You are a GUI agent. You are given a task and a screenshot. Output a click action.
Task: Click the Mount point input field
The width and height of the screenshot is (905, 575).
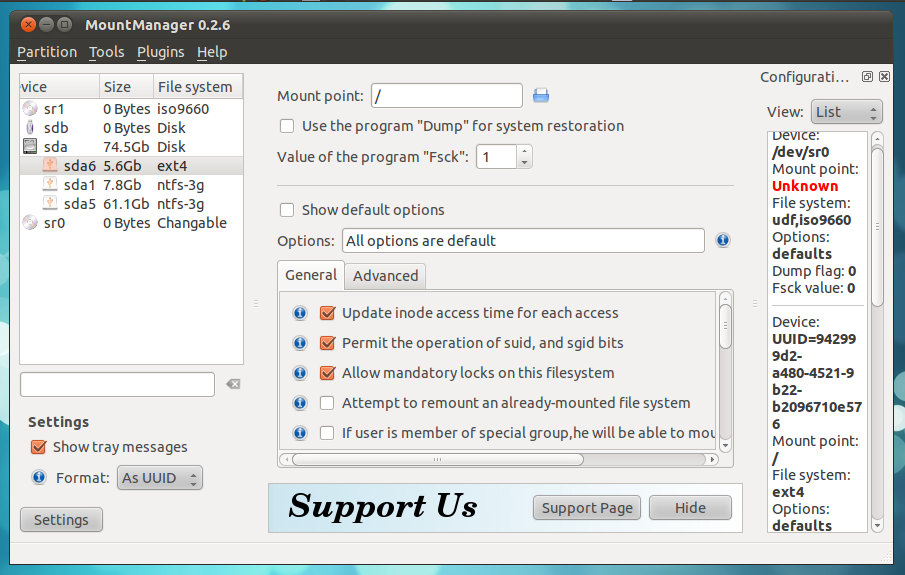(x=447, y=95)
